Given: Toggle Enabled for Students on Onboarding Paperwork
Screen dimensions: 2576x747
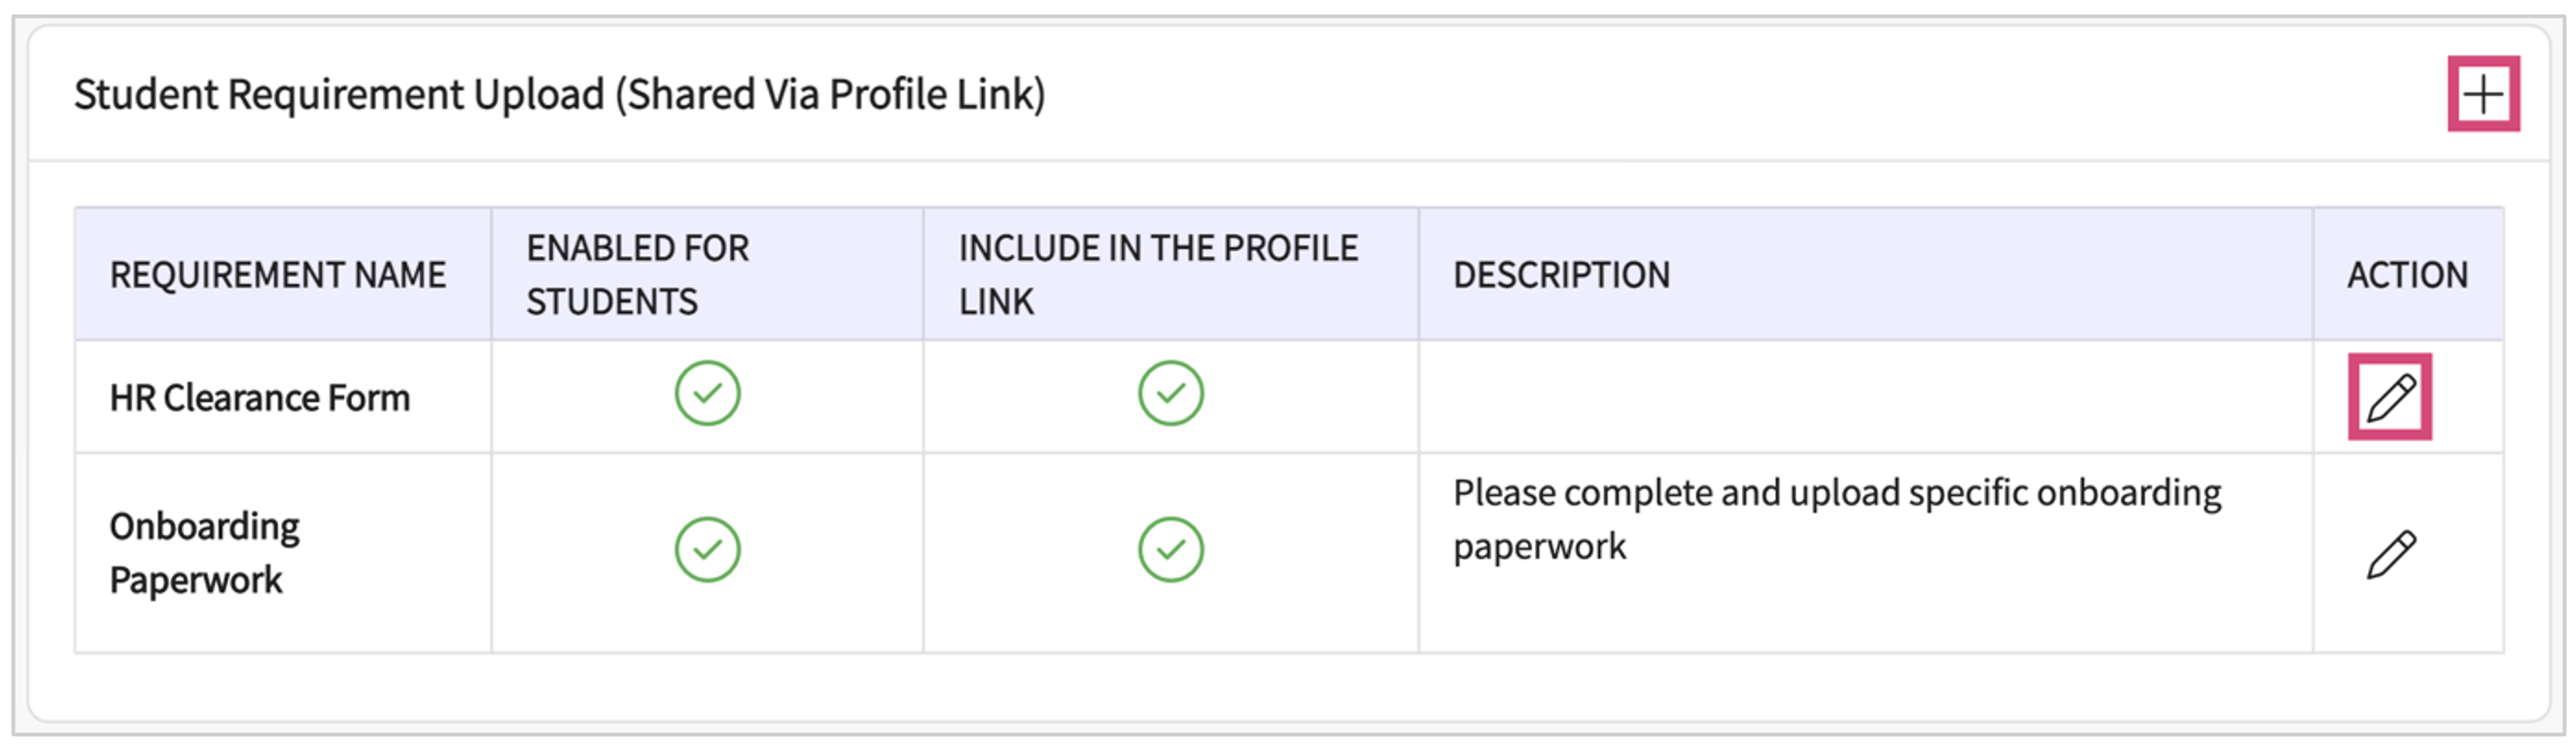Looking at the screenshot, I should [x=707, y=549].
